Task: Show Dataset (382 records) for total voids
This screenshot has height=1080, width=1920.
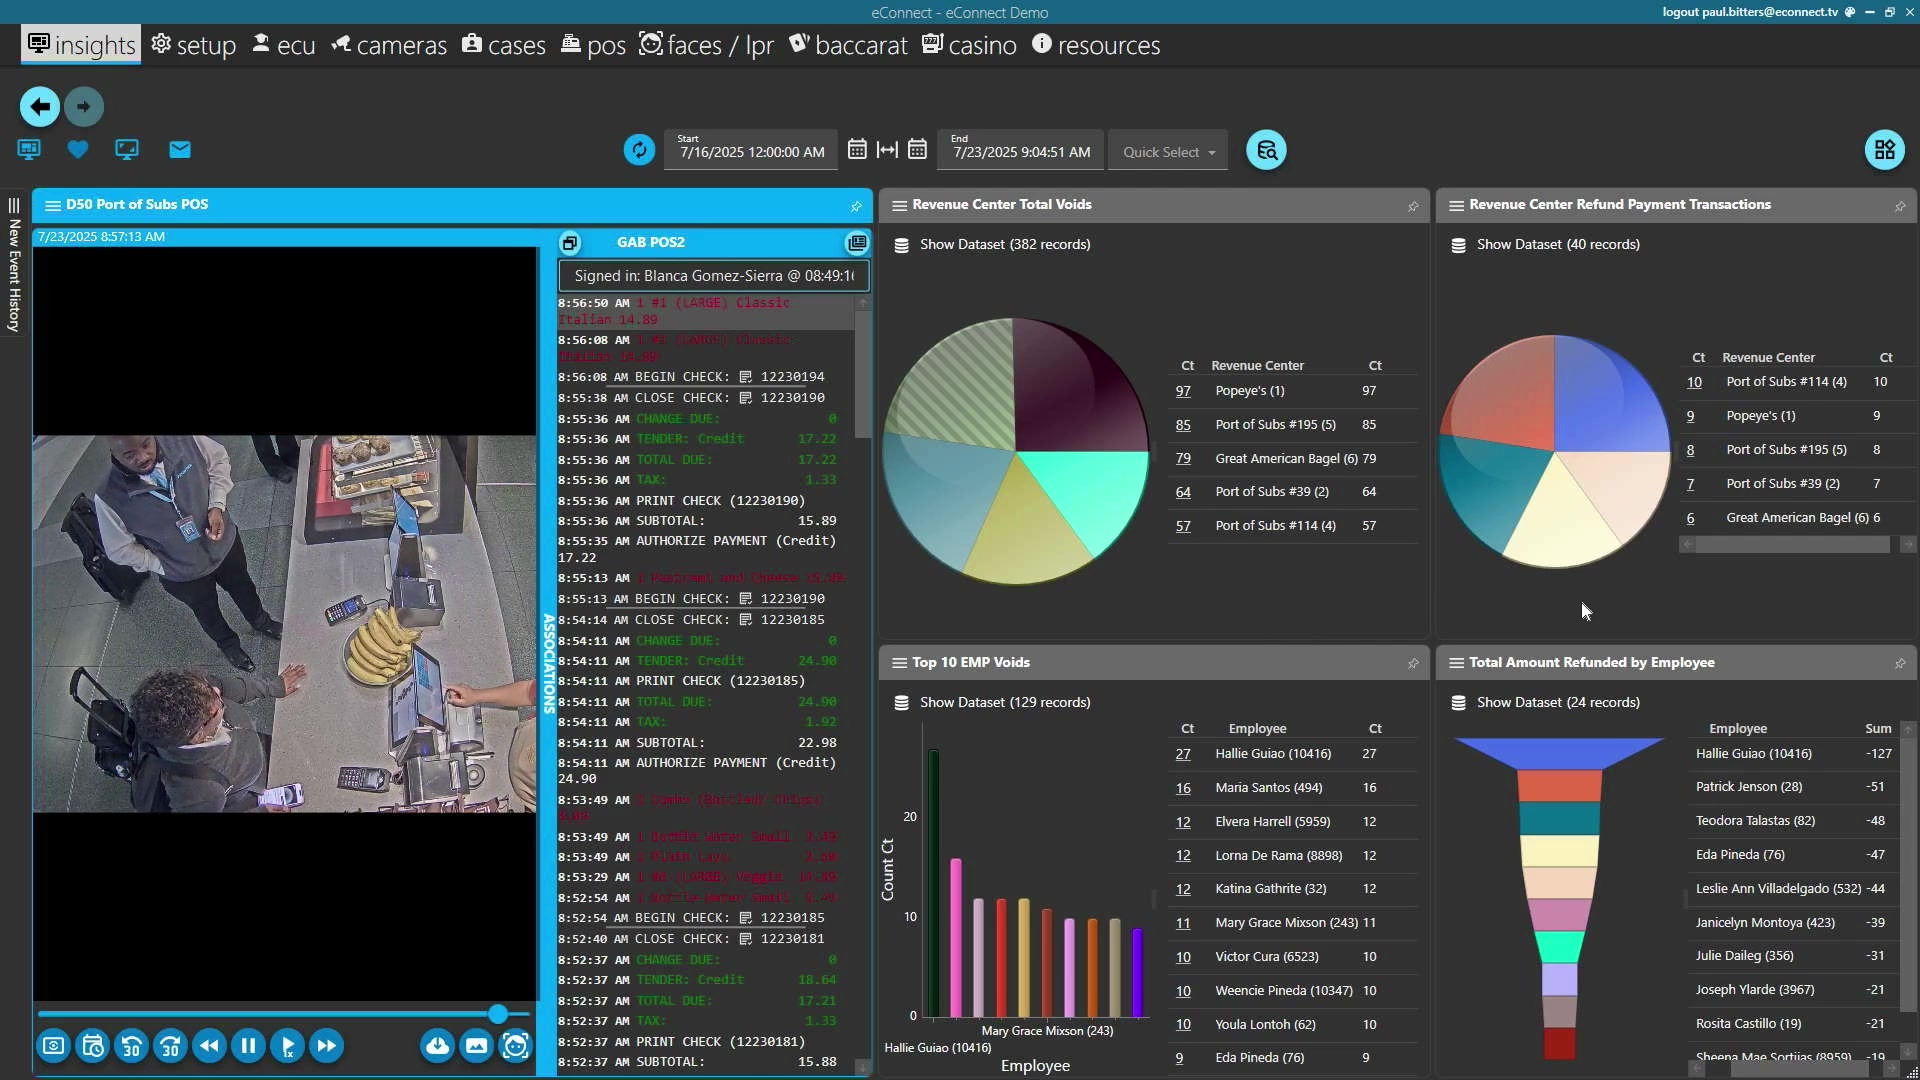Action: click(x=992, y=245)
